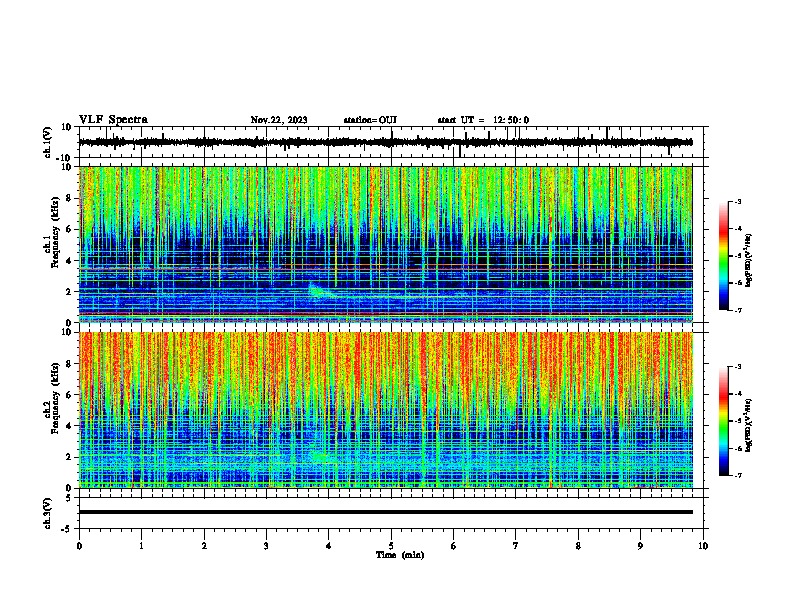Click the "ch.1(V)" waveform axis label
Image resolution: width=792 pixels, height=612 pixels.
48,142
